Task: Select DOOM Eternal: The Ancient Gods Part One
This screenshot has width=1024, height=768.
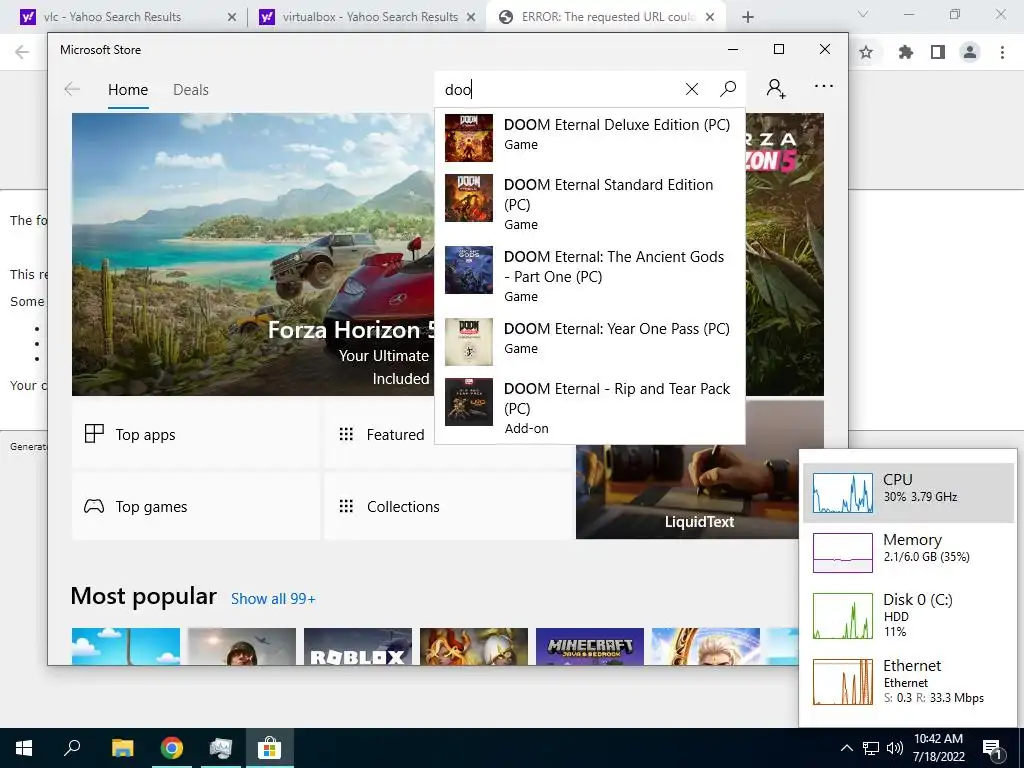Action: point(590,276)
